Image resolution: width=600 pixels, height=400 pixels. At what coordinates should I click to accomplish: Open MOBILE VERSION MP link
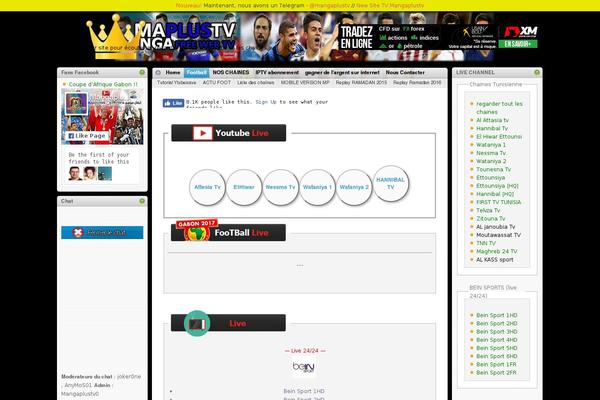305,83
